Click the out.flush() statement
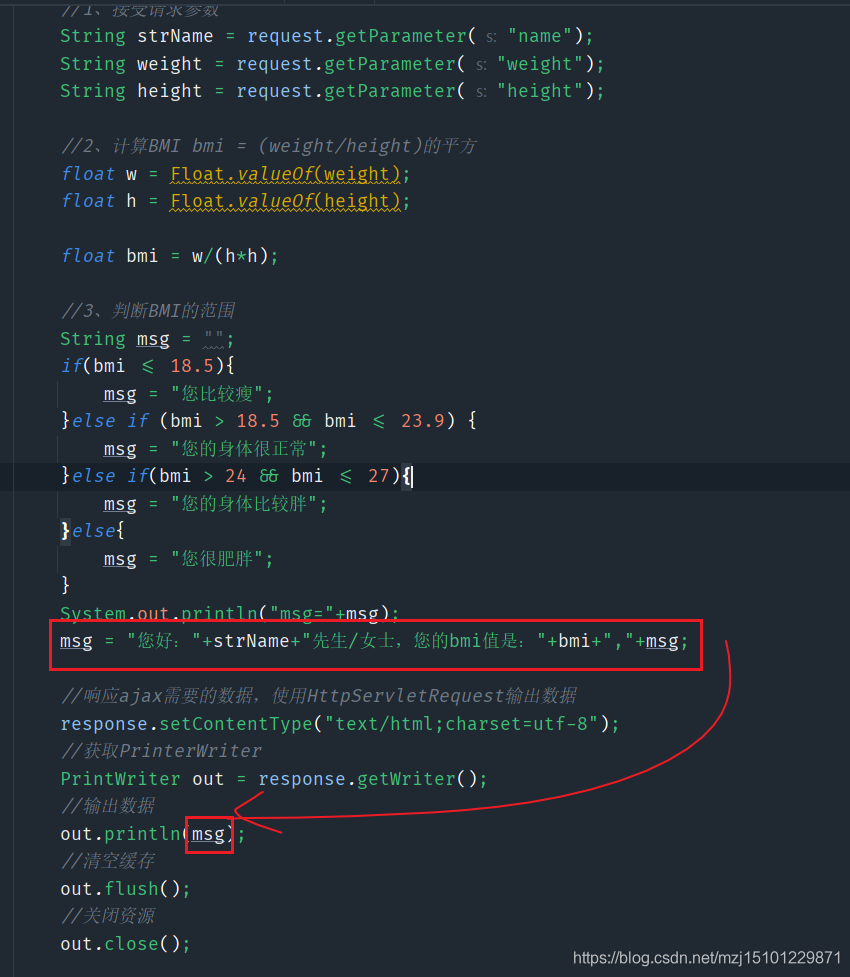 coord(125,889)
